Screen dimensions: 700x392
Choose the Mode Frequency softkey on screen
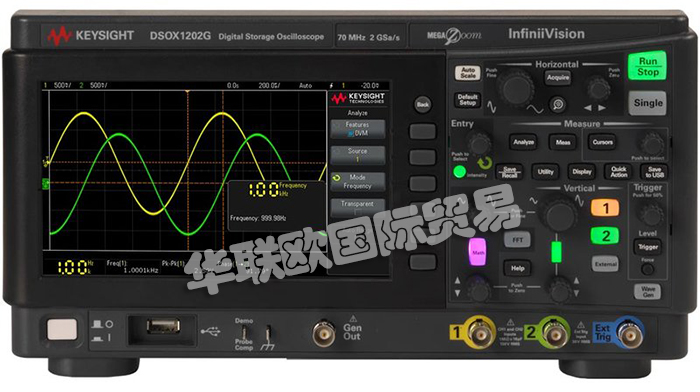pyautogui.click(x=358, y=182)
